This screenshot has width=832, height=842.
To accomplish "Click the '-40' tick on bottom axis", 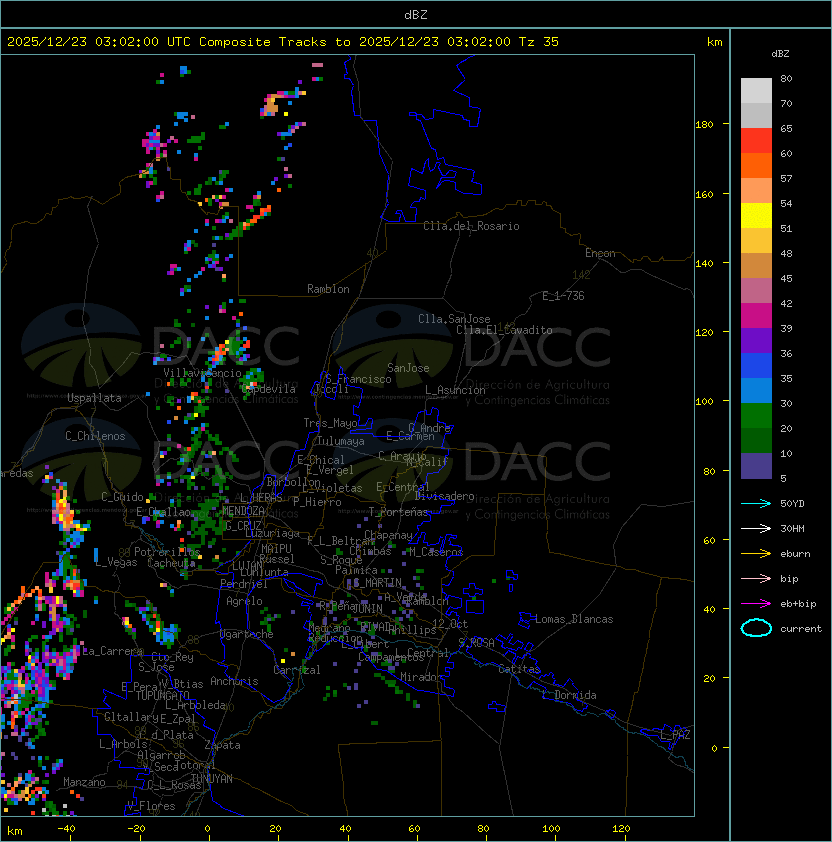I will (x=66, y=829).
